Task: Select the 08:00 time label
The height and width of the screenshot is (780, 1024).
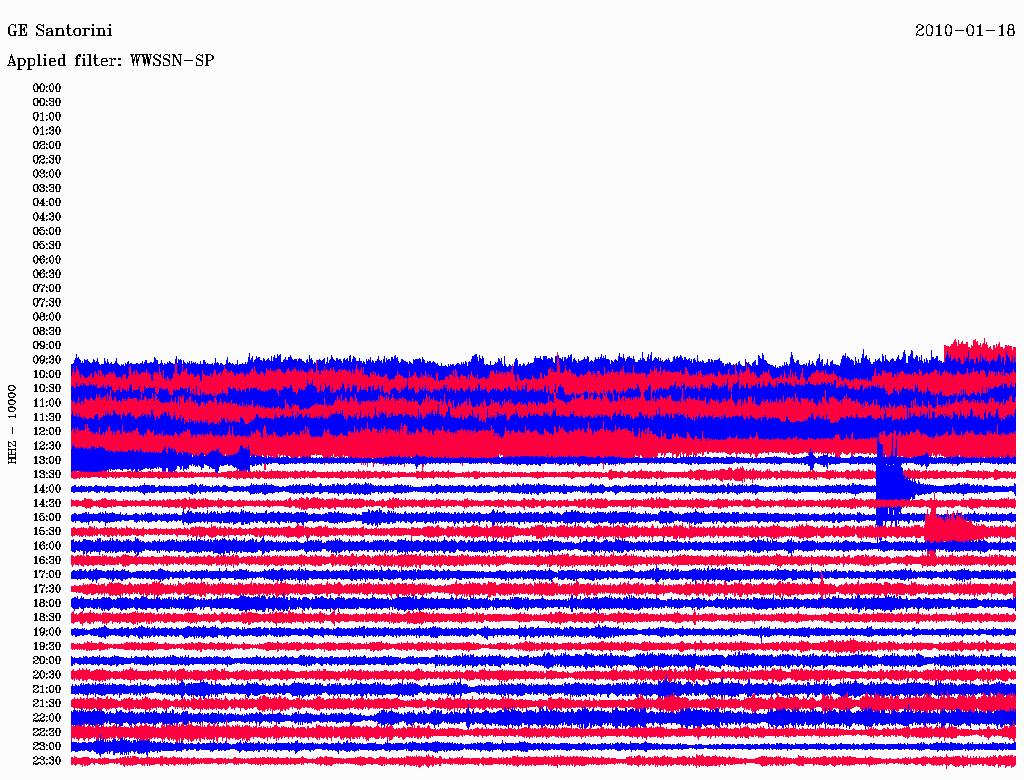Action: point(46,317)
